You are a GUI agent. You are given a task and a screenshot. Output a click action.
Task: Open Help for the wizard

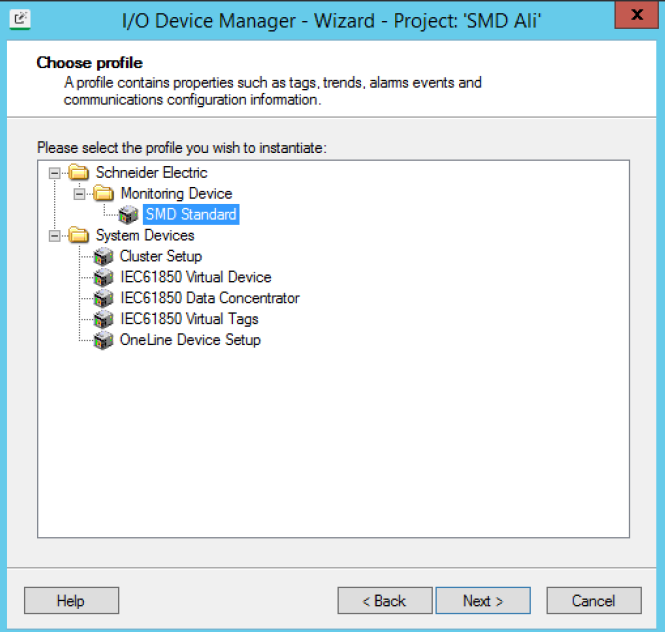point(71,601)
